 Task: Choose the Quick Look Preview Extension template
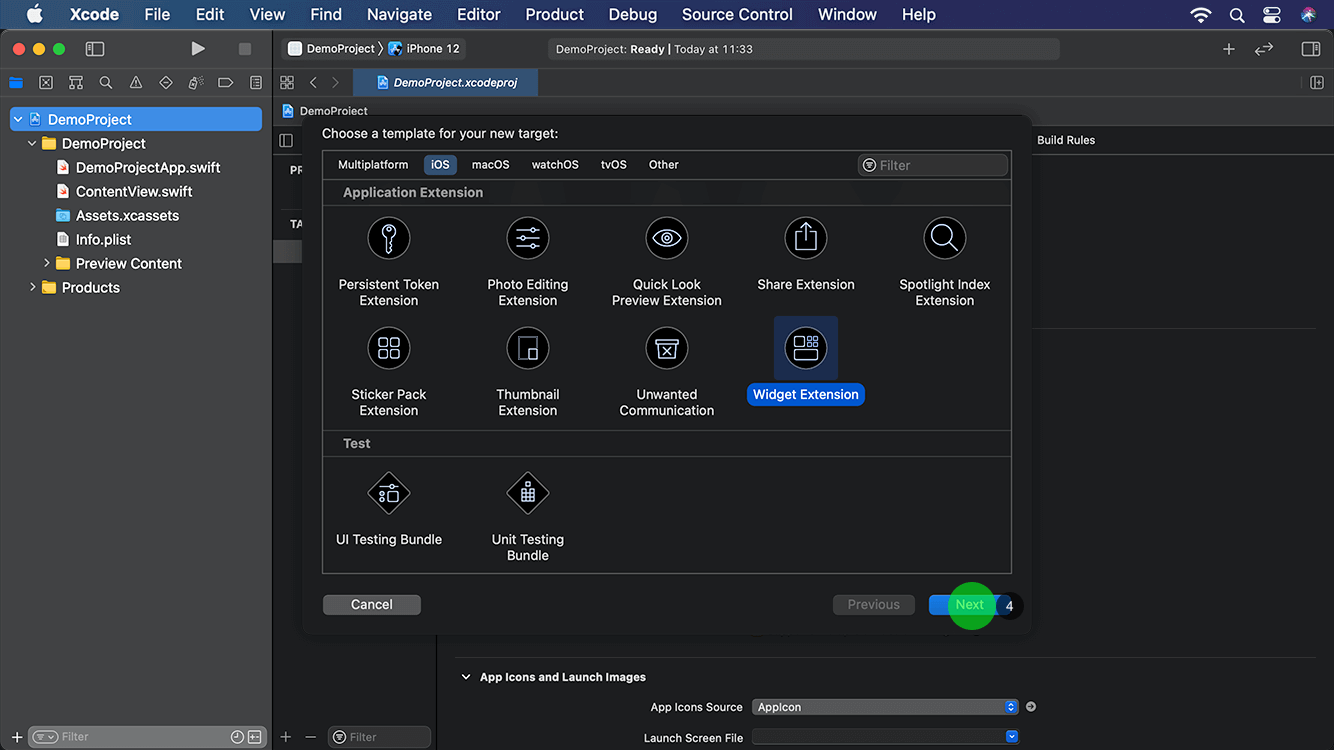click(x=667, y=262)
